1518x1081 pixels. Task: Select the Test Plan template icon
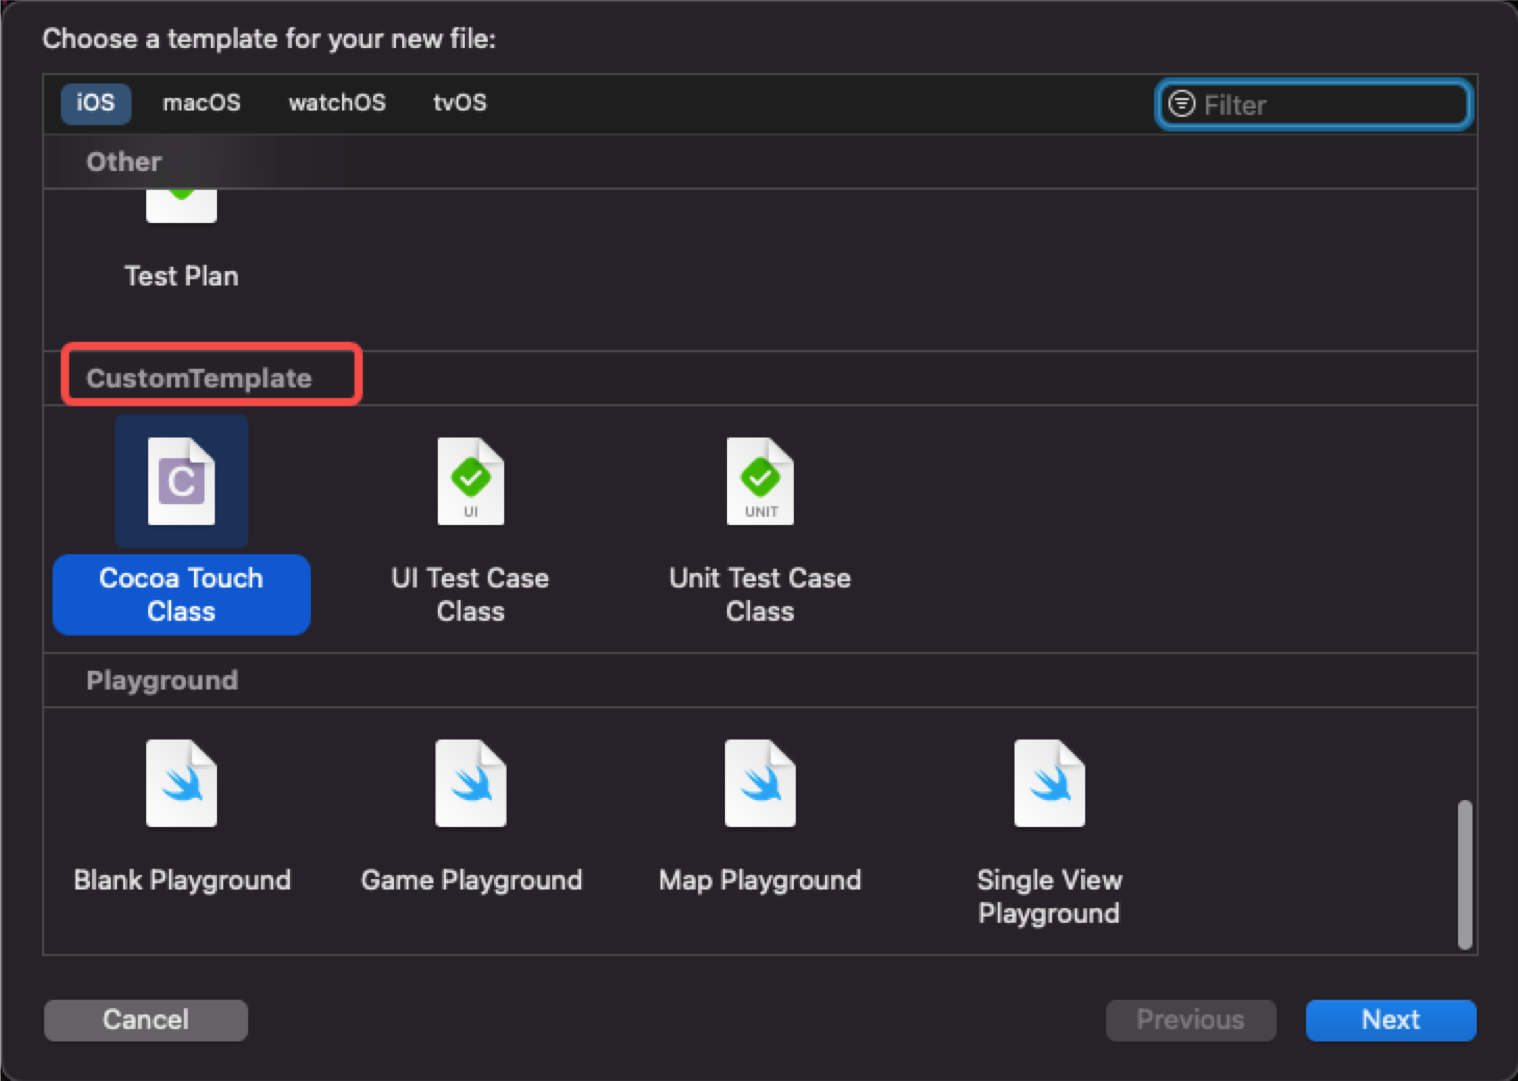[x=181, y=206]
